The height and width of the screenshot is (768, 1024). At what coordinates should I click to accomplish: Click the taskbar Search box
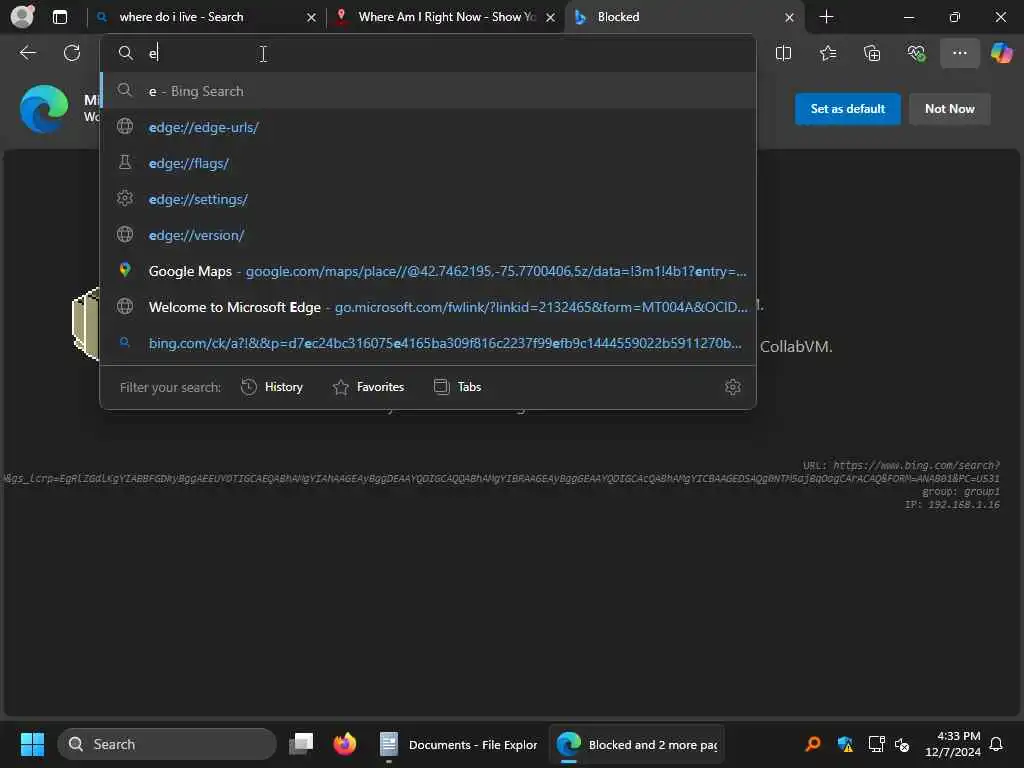pyautogui.click(x=167, y=744)
